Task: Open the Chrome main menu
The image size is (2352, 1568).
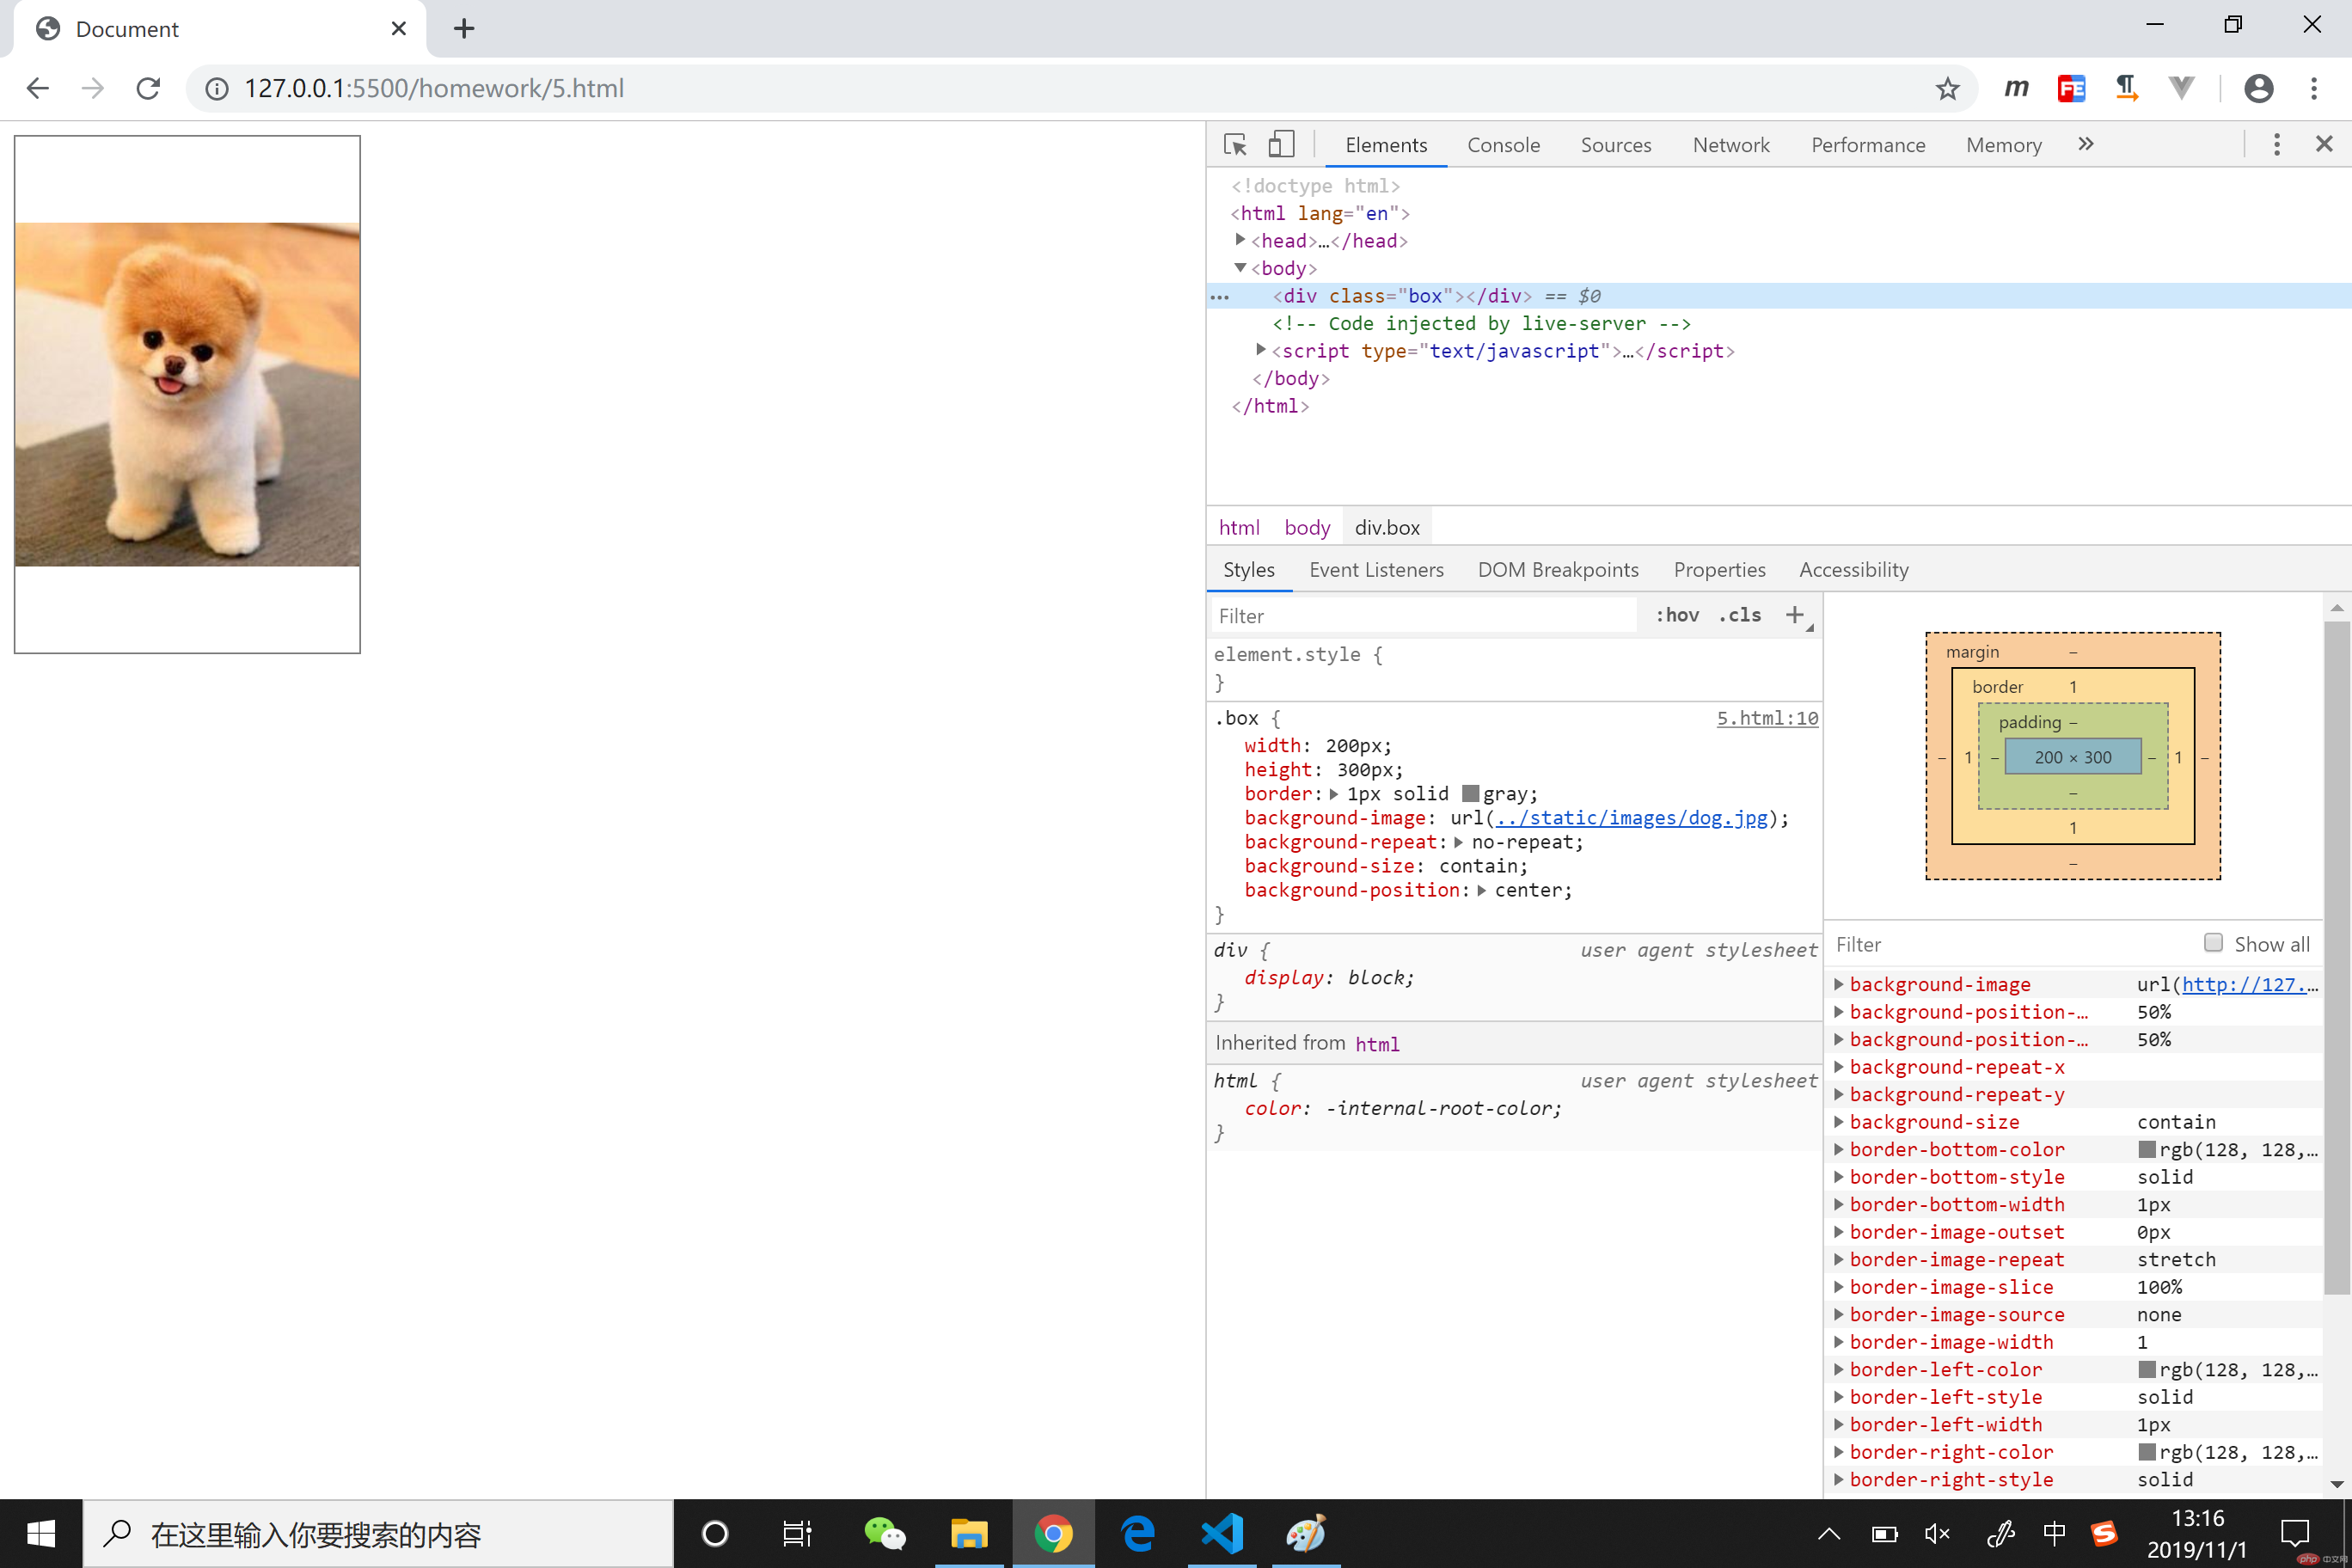Action: coord(2314,89)
